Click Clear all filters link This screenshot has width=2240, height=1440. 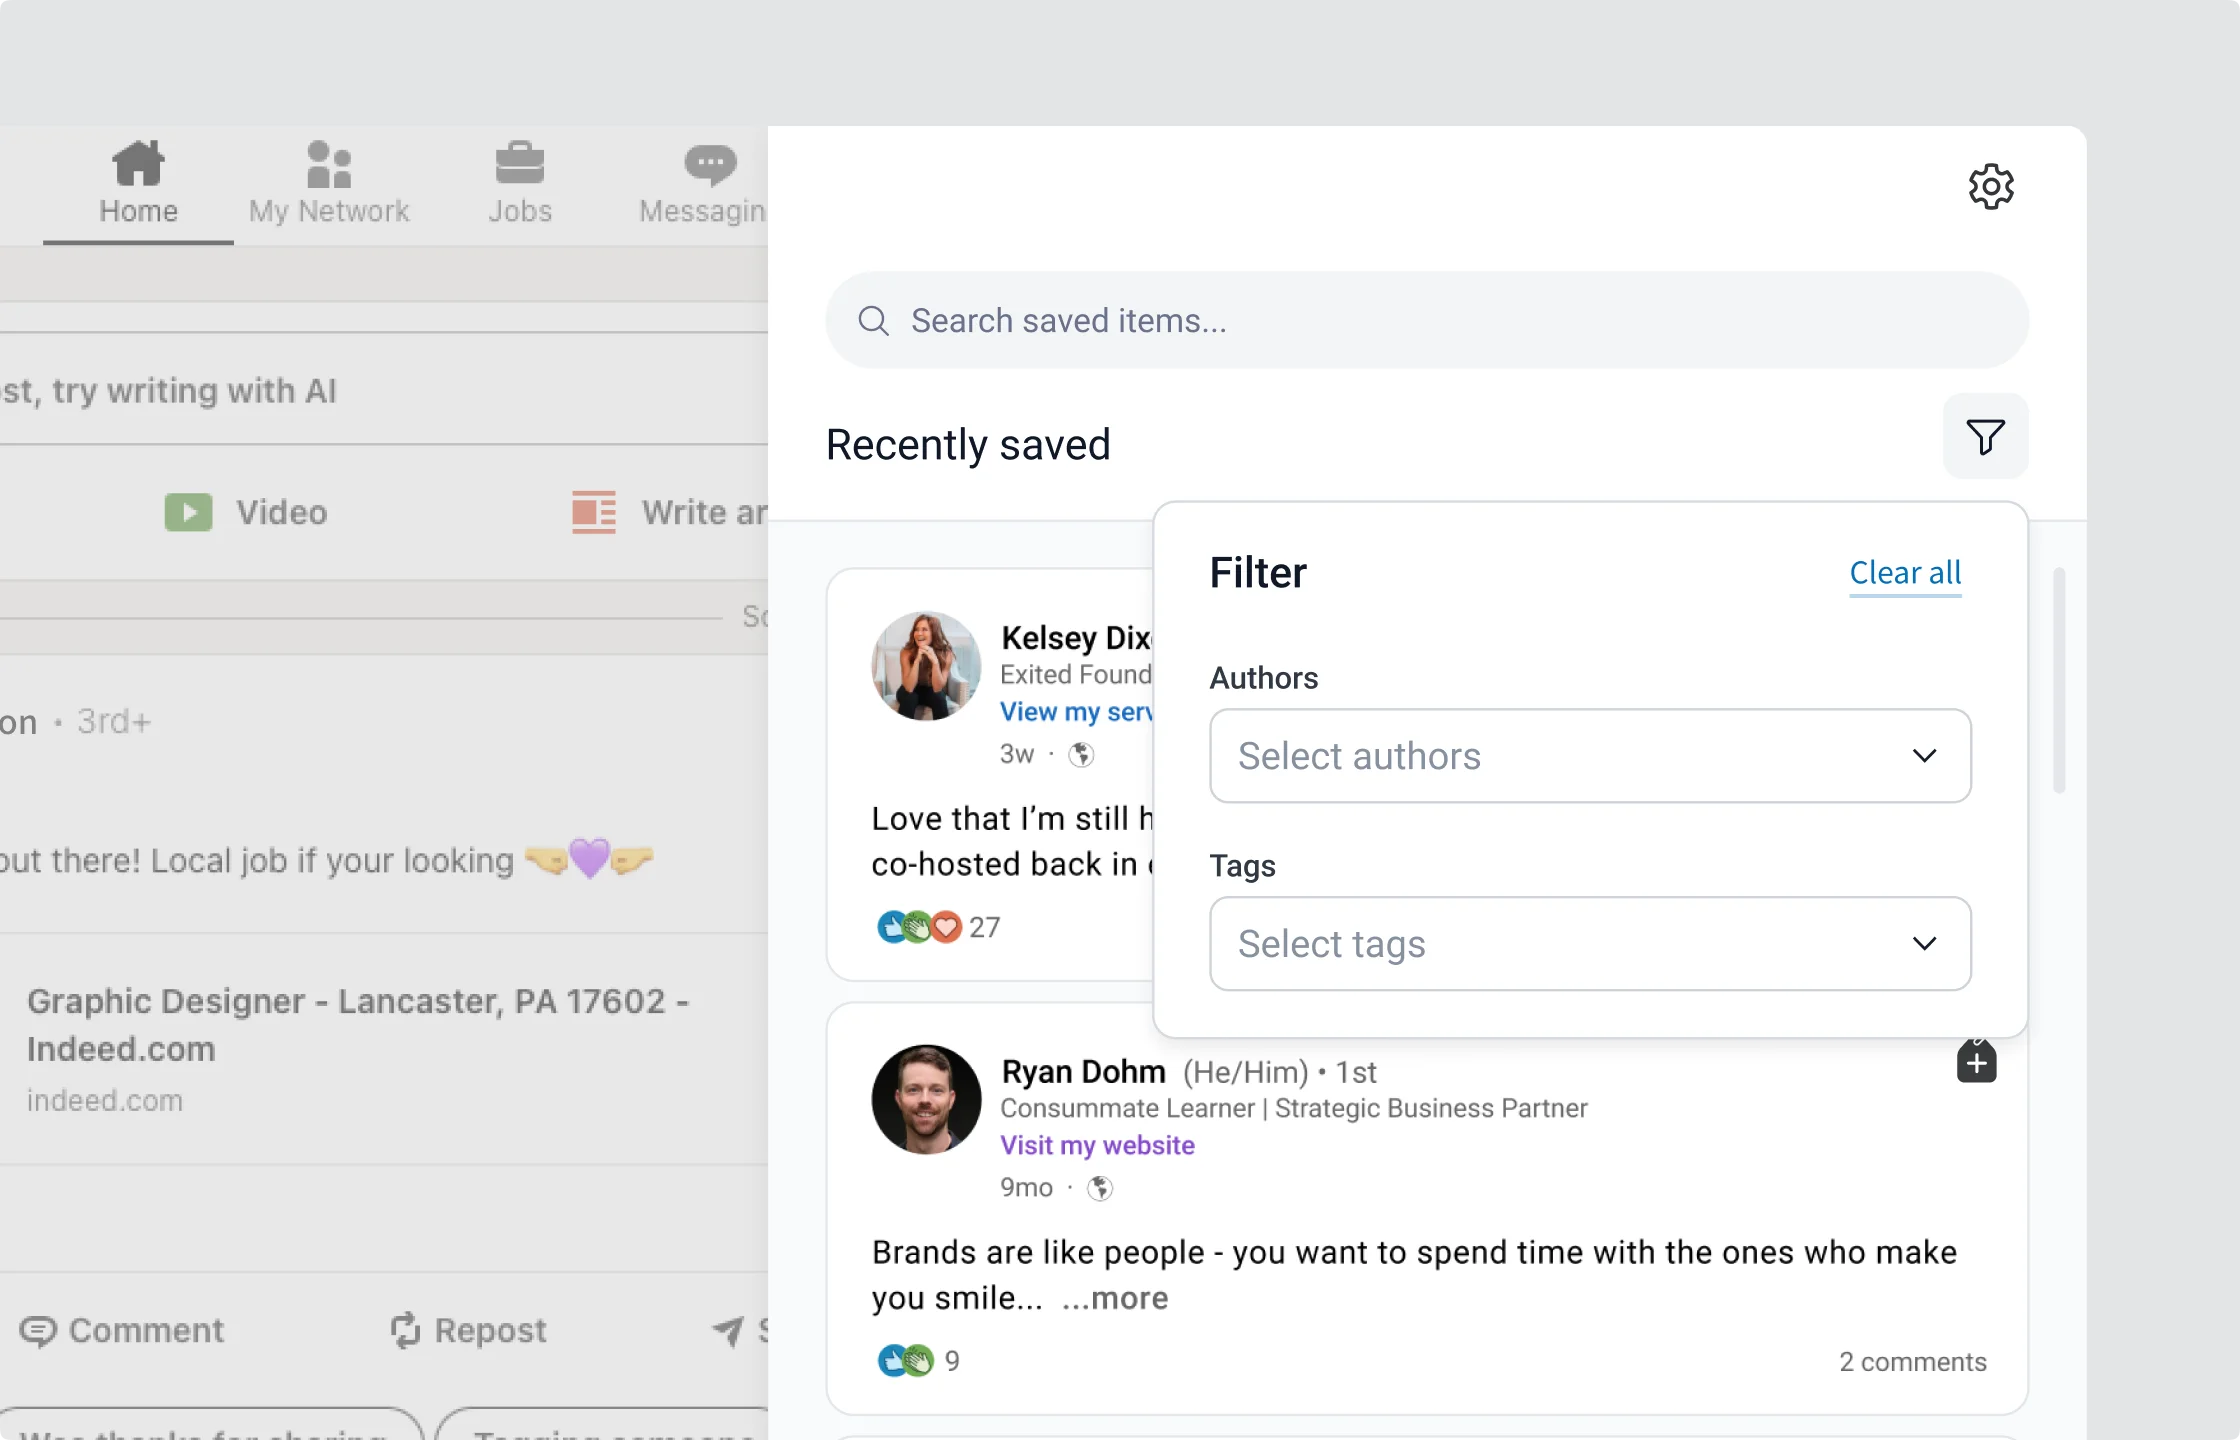1905,573
